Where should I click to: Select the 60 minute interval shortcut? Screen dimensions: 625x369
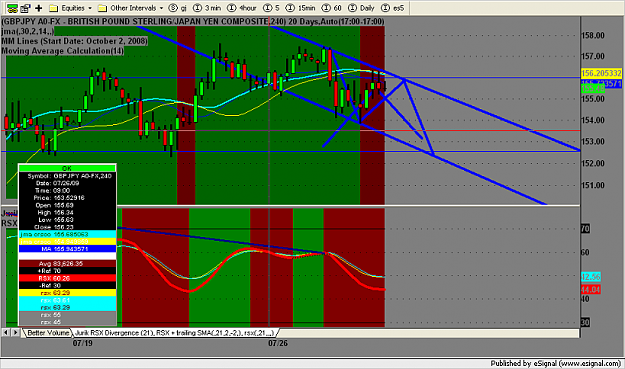pyautogui.click(x=332, y=8)
